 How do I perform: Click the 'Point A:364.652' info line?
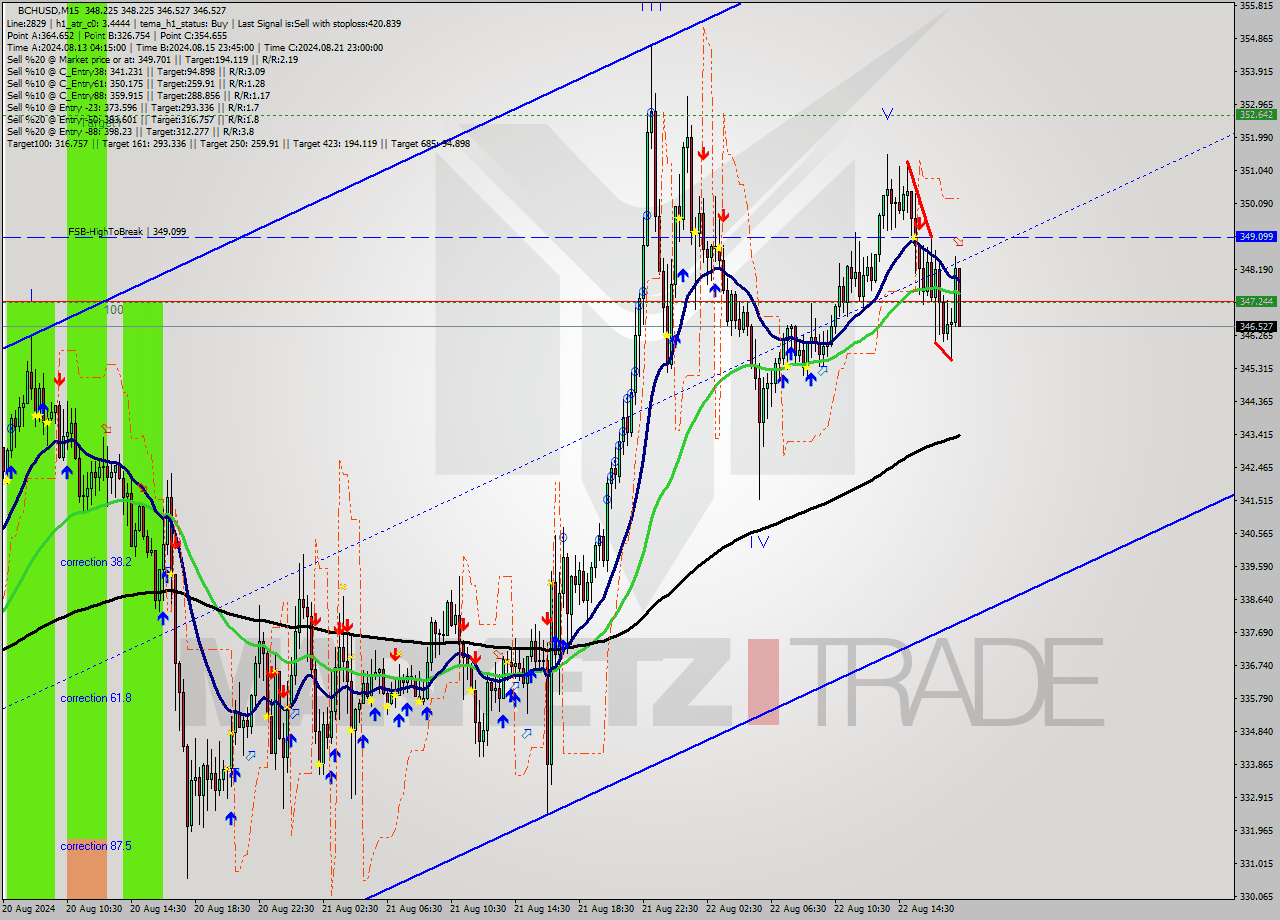[x=117, y=35]
